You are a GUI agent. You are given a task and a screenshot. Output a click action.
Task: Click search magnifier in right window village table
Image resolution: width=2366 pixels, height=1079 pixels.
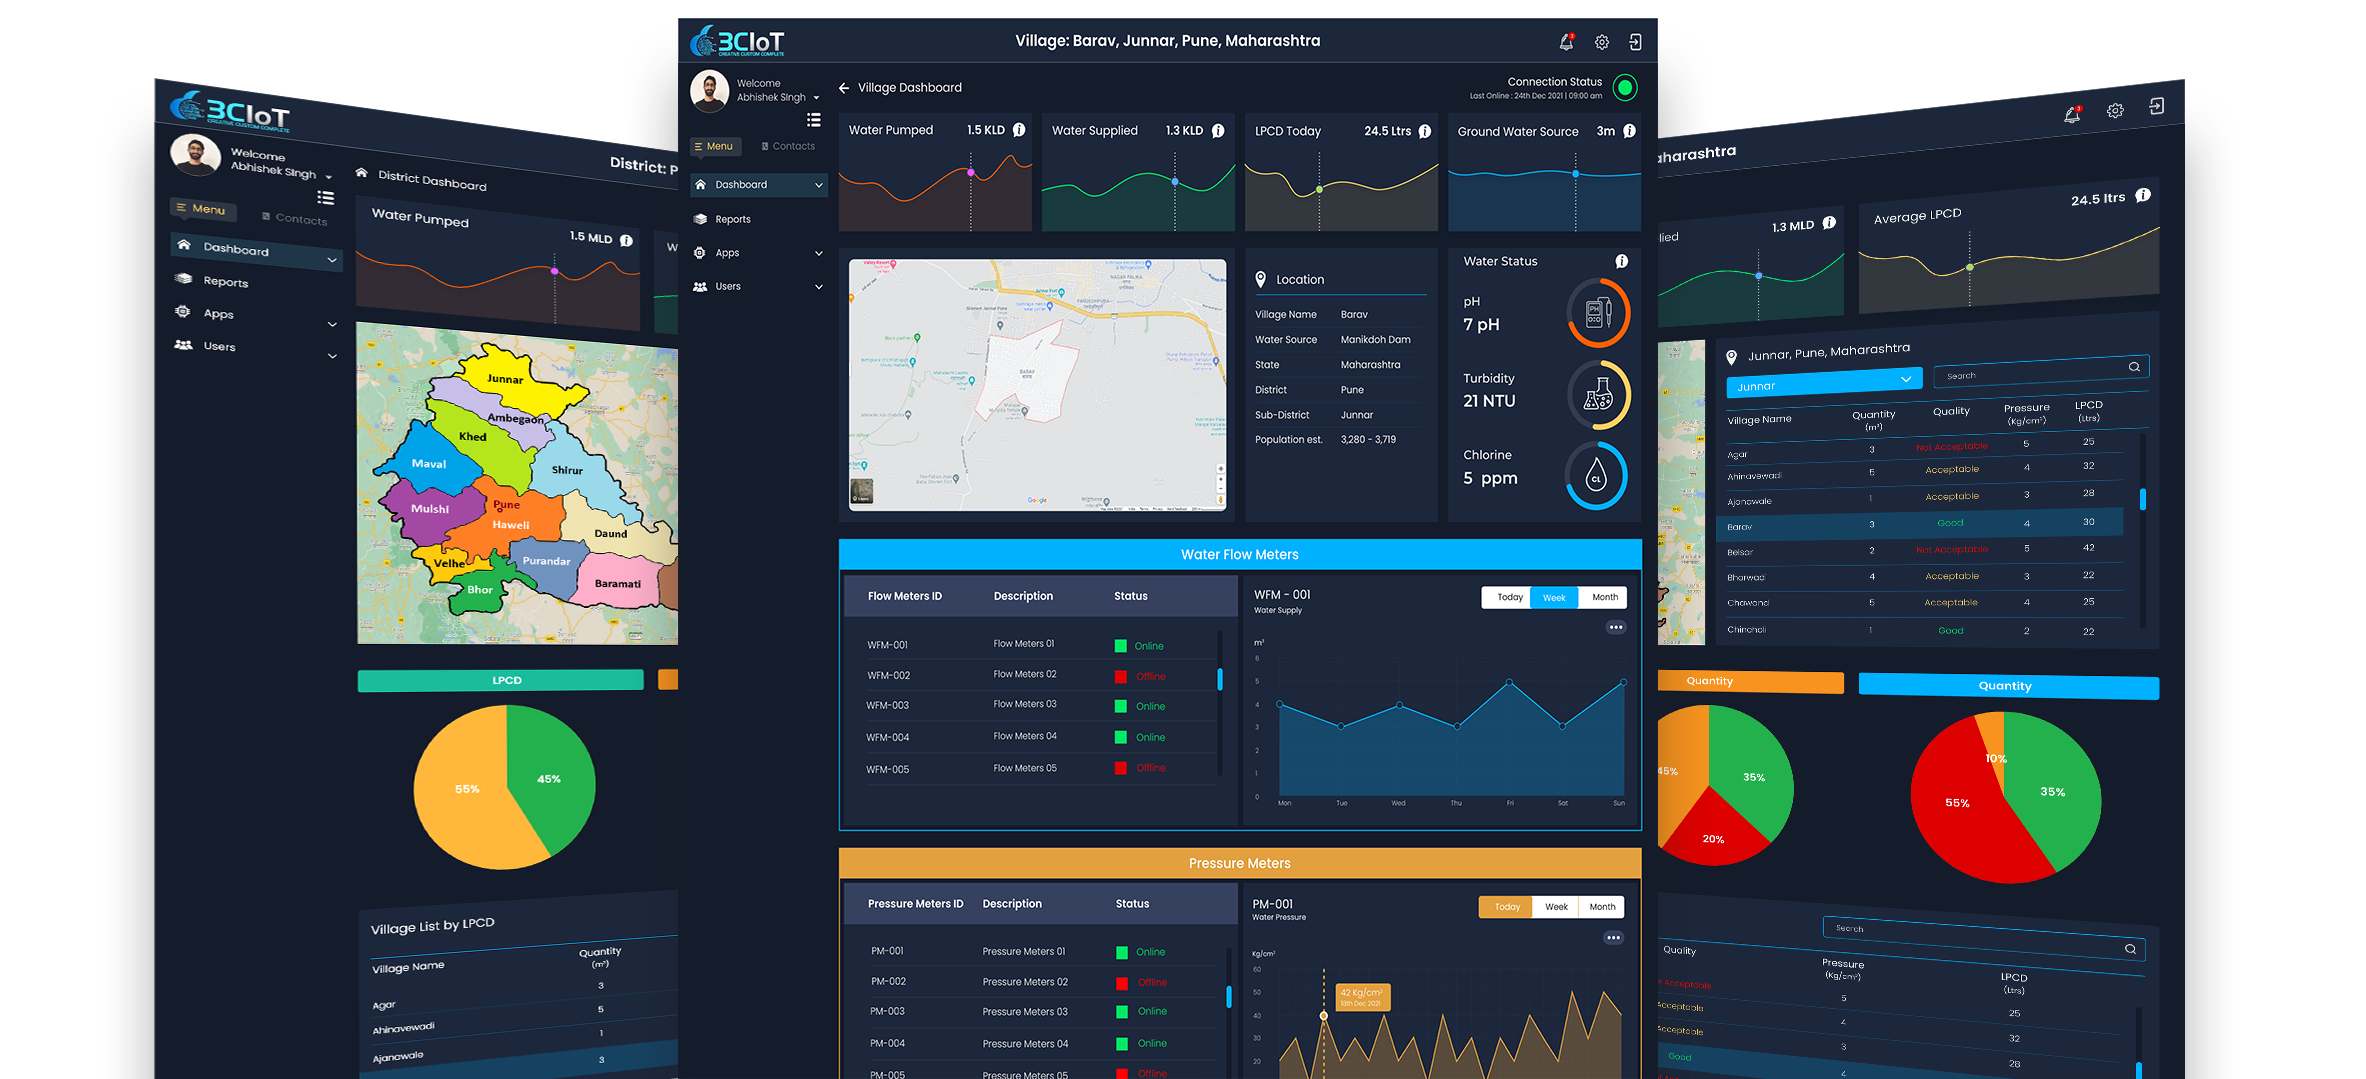click(2134, 366)
